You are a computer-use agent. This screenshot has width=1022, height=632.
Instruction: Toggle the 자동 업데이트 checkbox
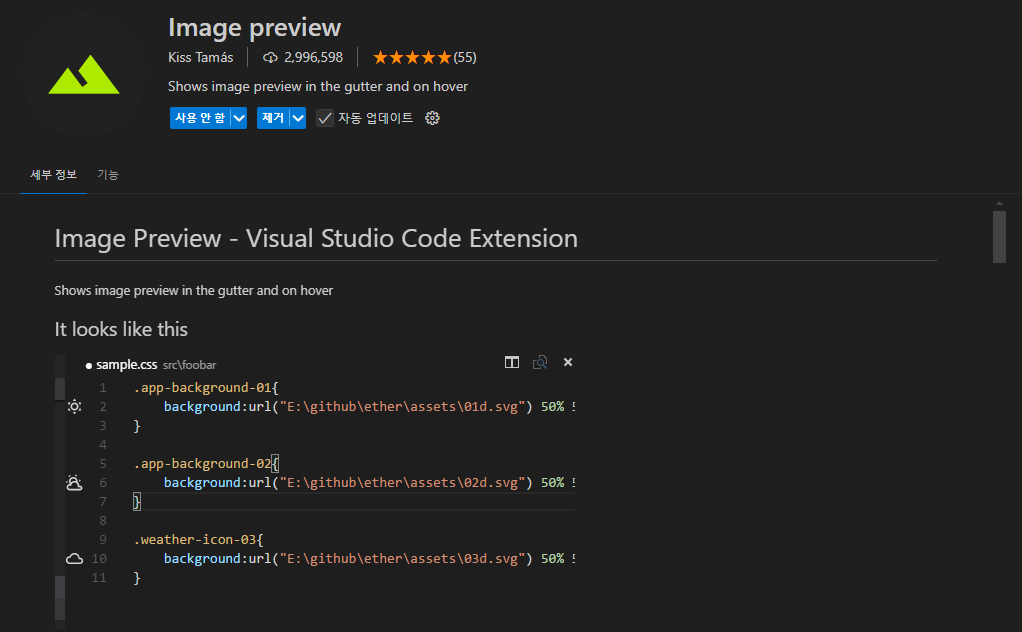click(x=325, y=118)
